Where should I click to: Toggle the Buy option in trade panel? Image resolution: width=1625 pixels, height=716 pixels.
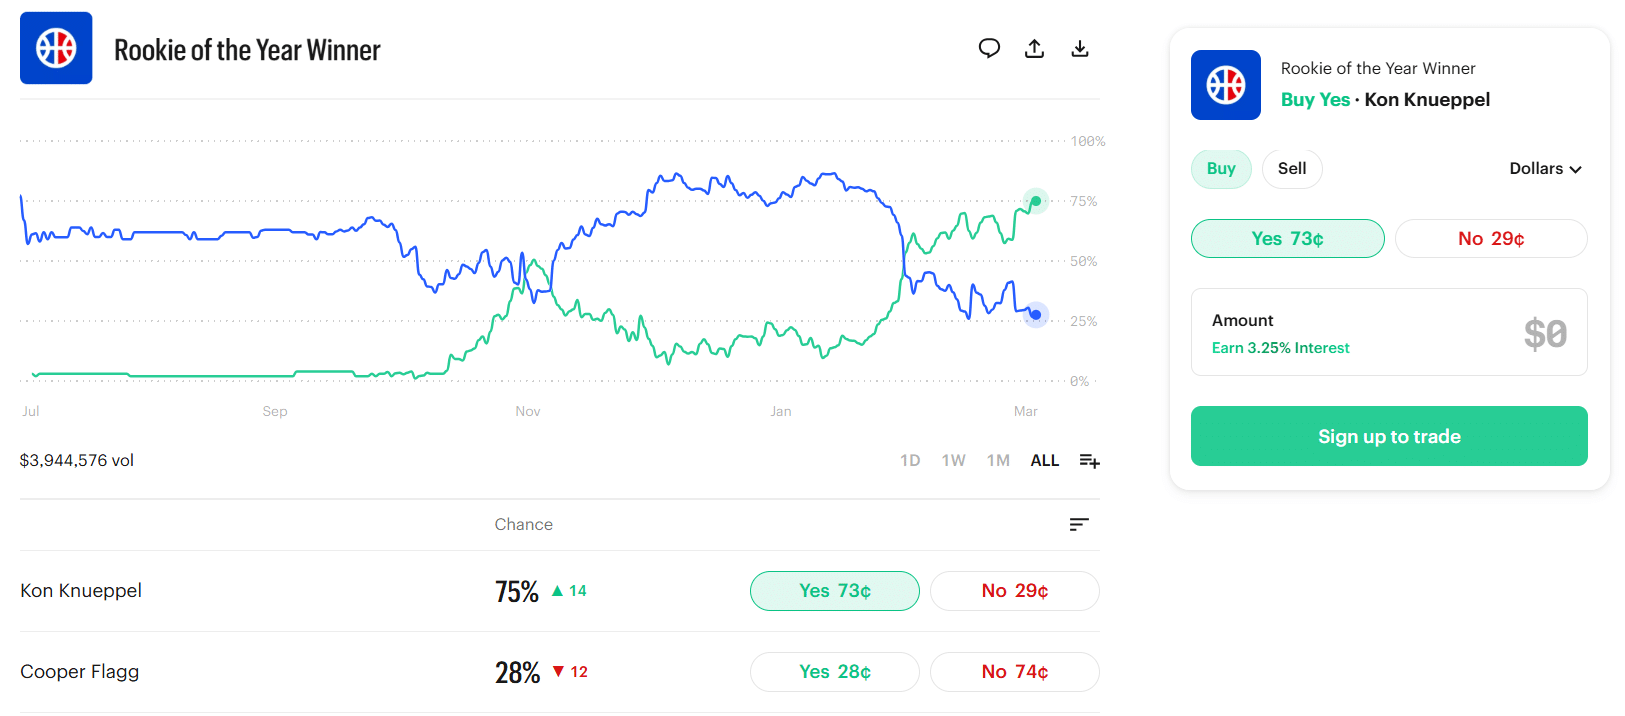tap(1220, 169)
